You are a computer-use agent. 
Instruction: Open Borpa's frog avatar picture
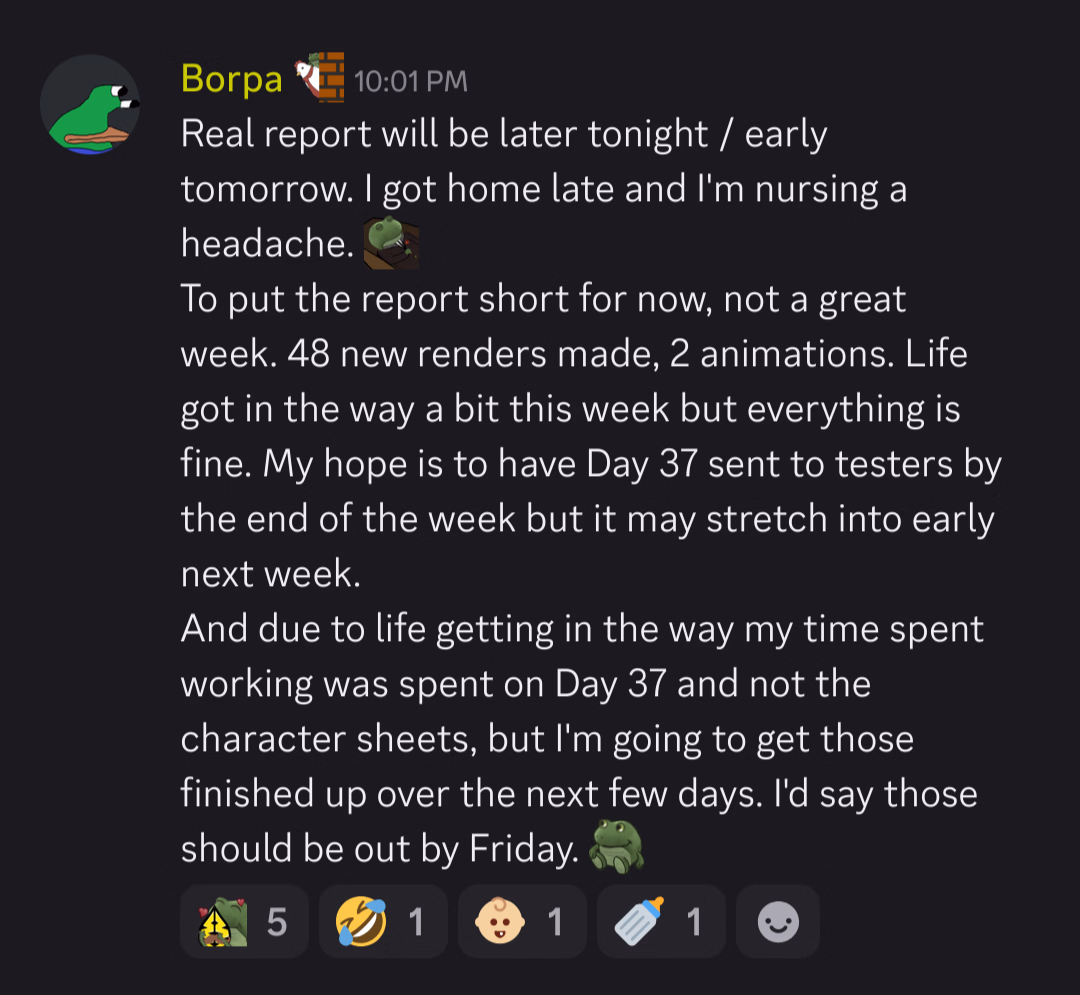pos(89,104)
